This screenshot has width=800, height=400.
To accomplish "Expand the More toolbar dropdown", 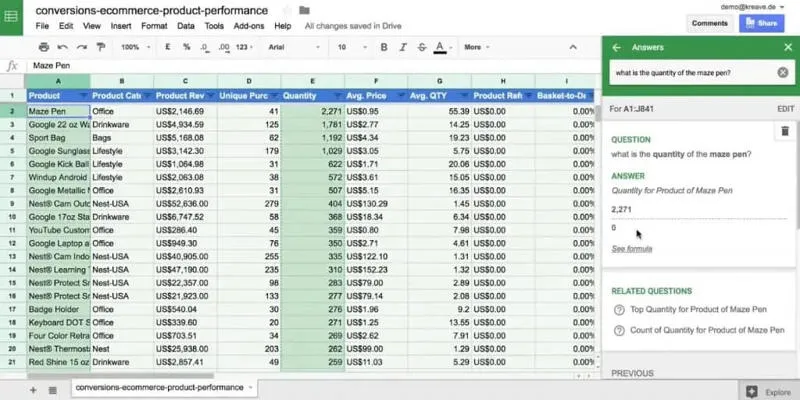I will point(477,47).
